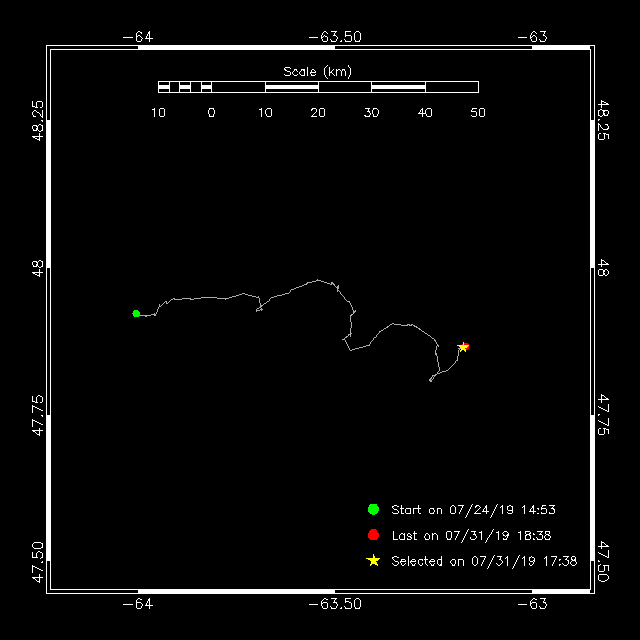This screenshot has height=640, width=640.
Task: Click the scale bar segment between 10 and 20
Action: [292, 87]
